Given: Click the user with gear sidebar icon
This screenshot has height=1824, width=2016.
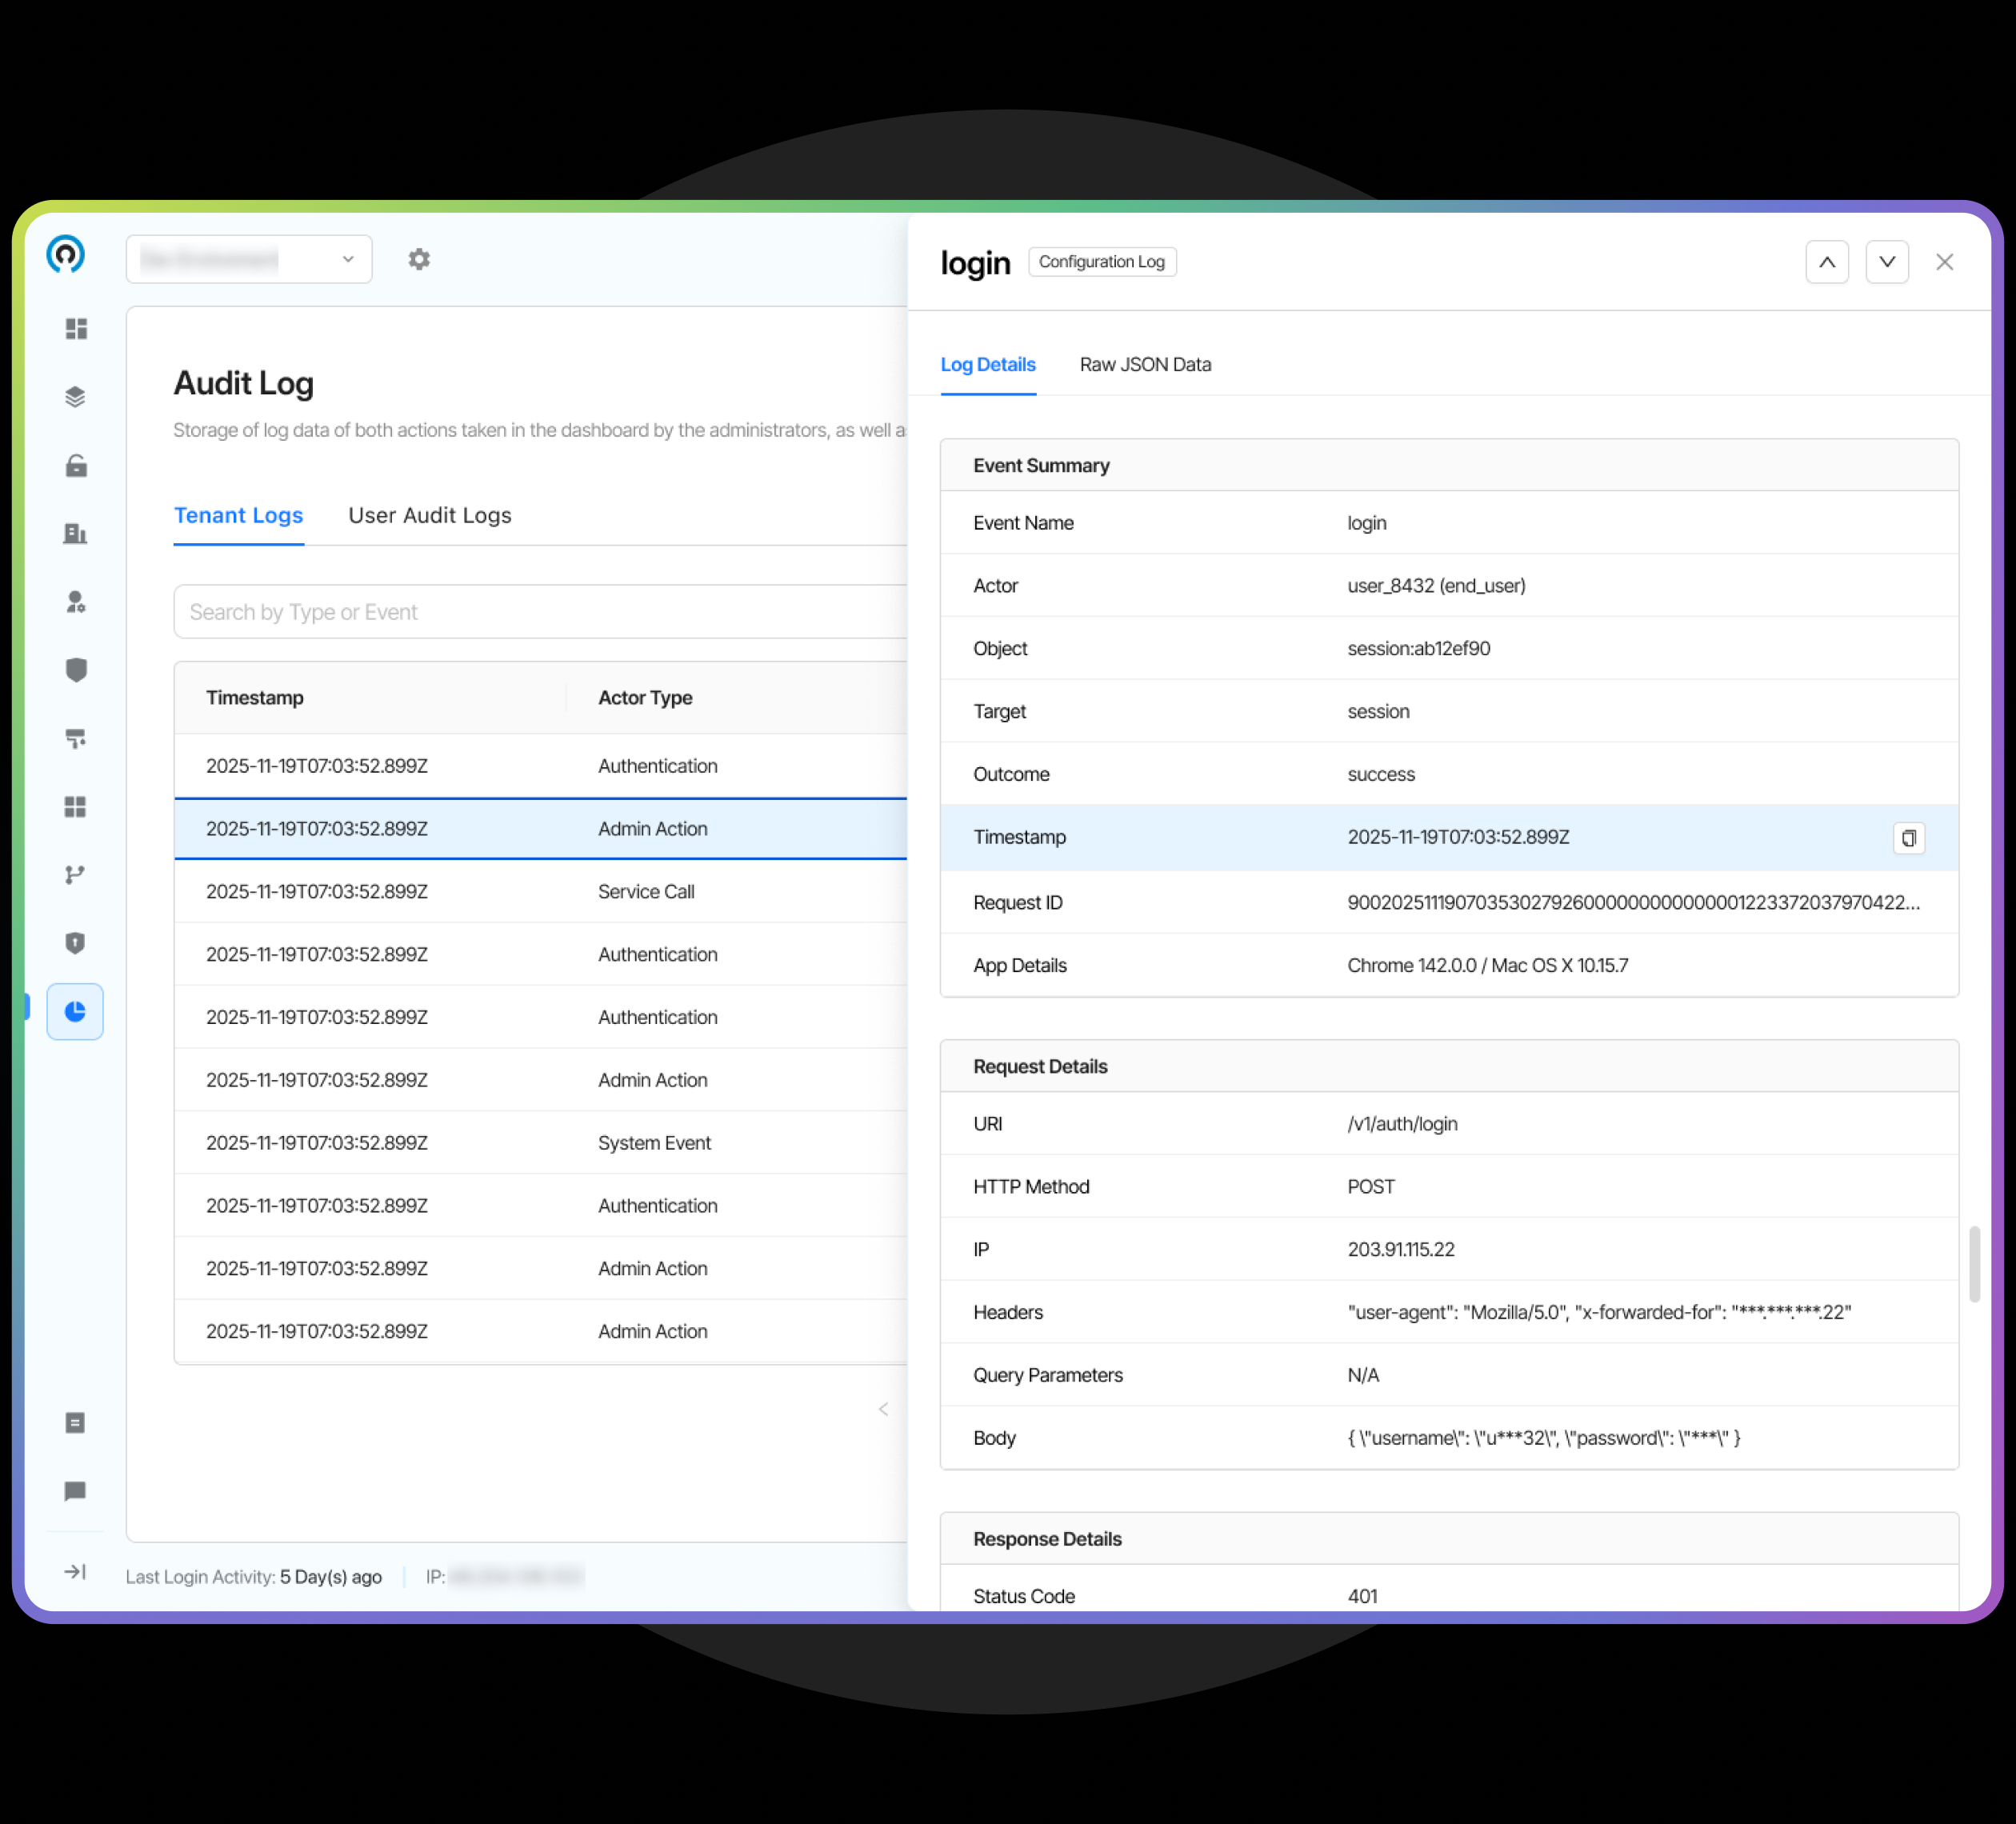Looking at the screenshot, I should pyautogui.click(x=76, y=602).
